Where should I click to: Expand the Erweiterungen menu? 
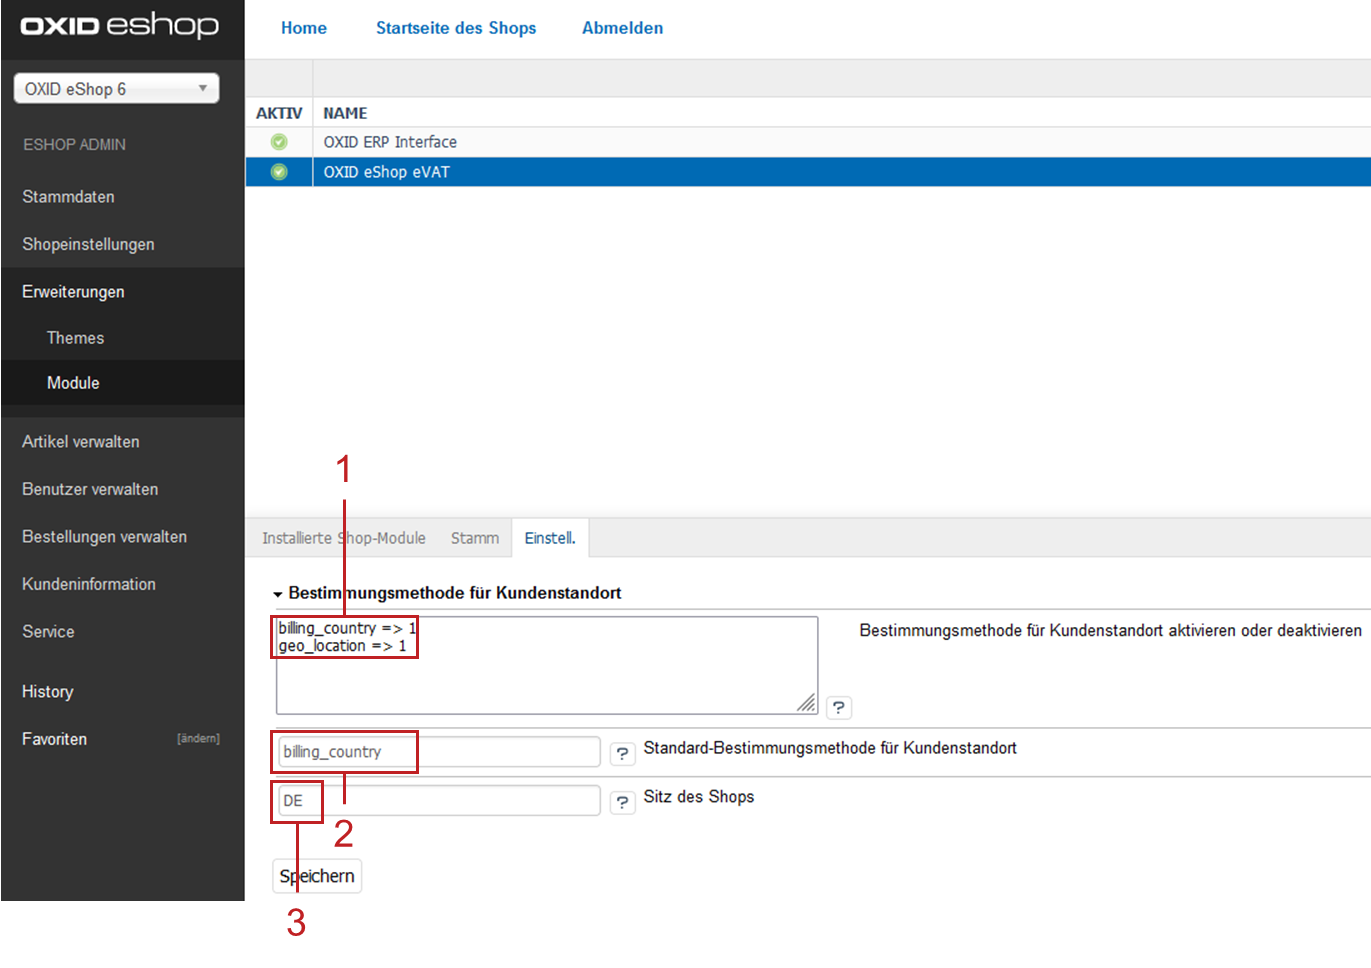coord(74,292)
